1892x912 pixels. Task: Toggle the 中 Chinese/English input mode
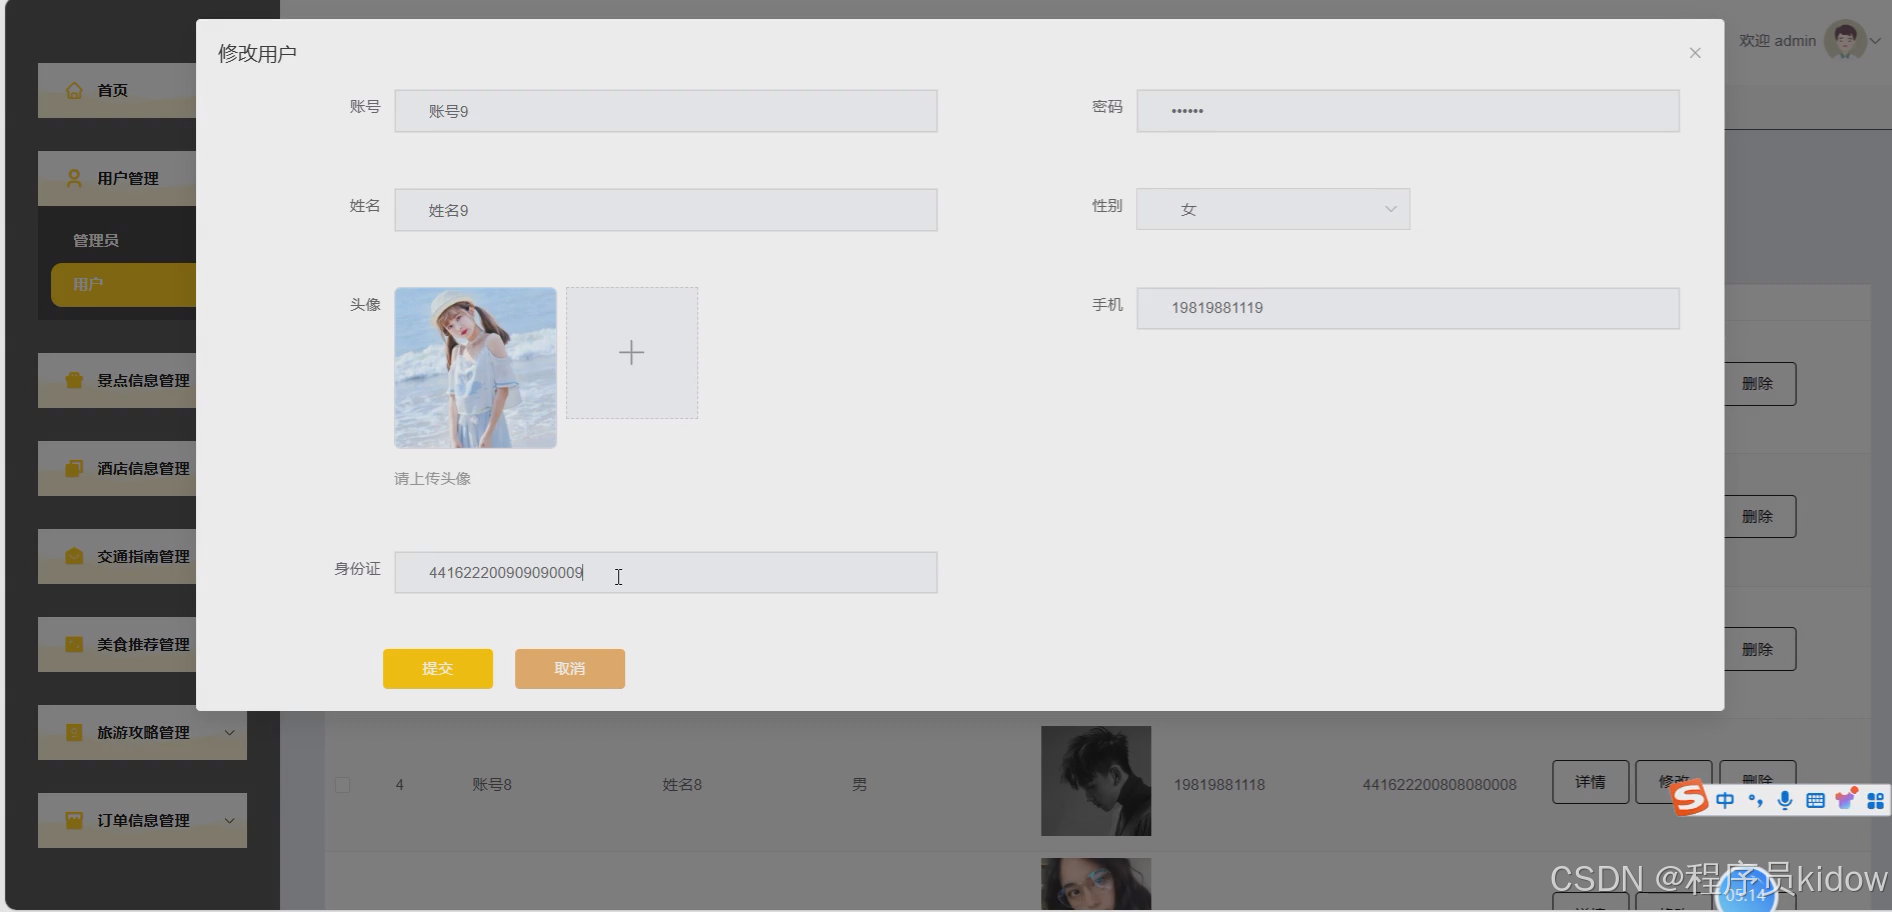[x=1725, y=800]
